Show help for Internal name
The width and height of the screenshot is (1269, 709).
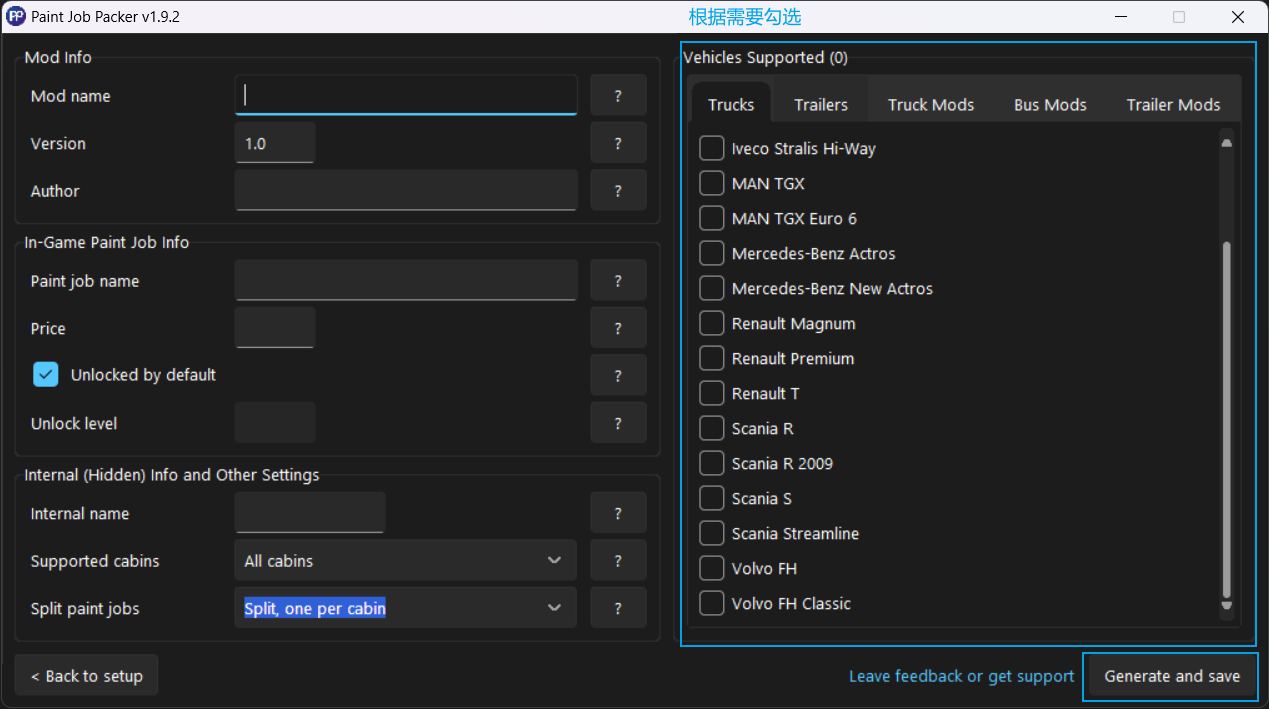pos(618,513)
